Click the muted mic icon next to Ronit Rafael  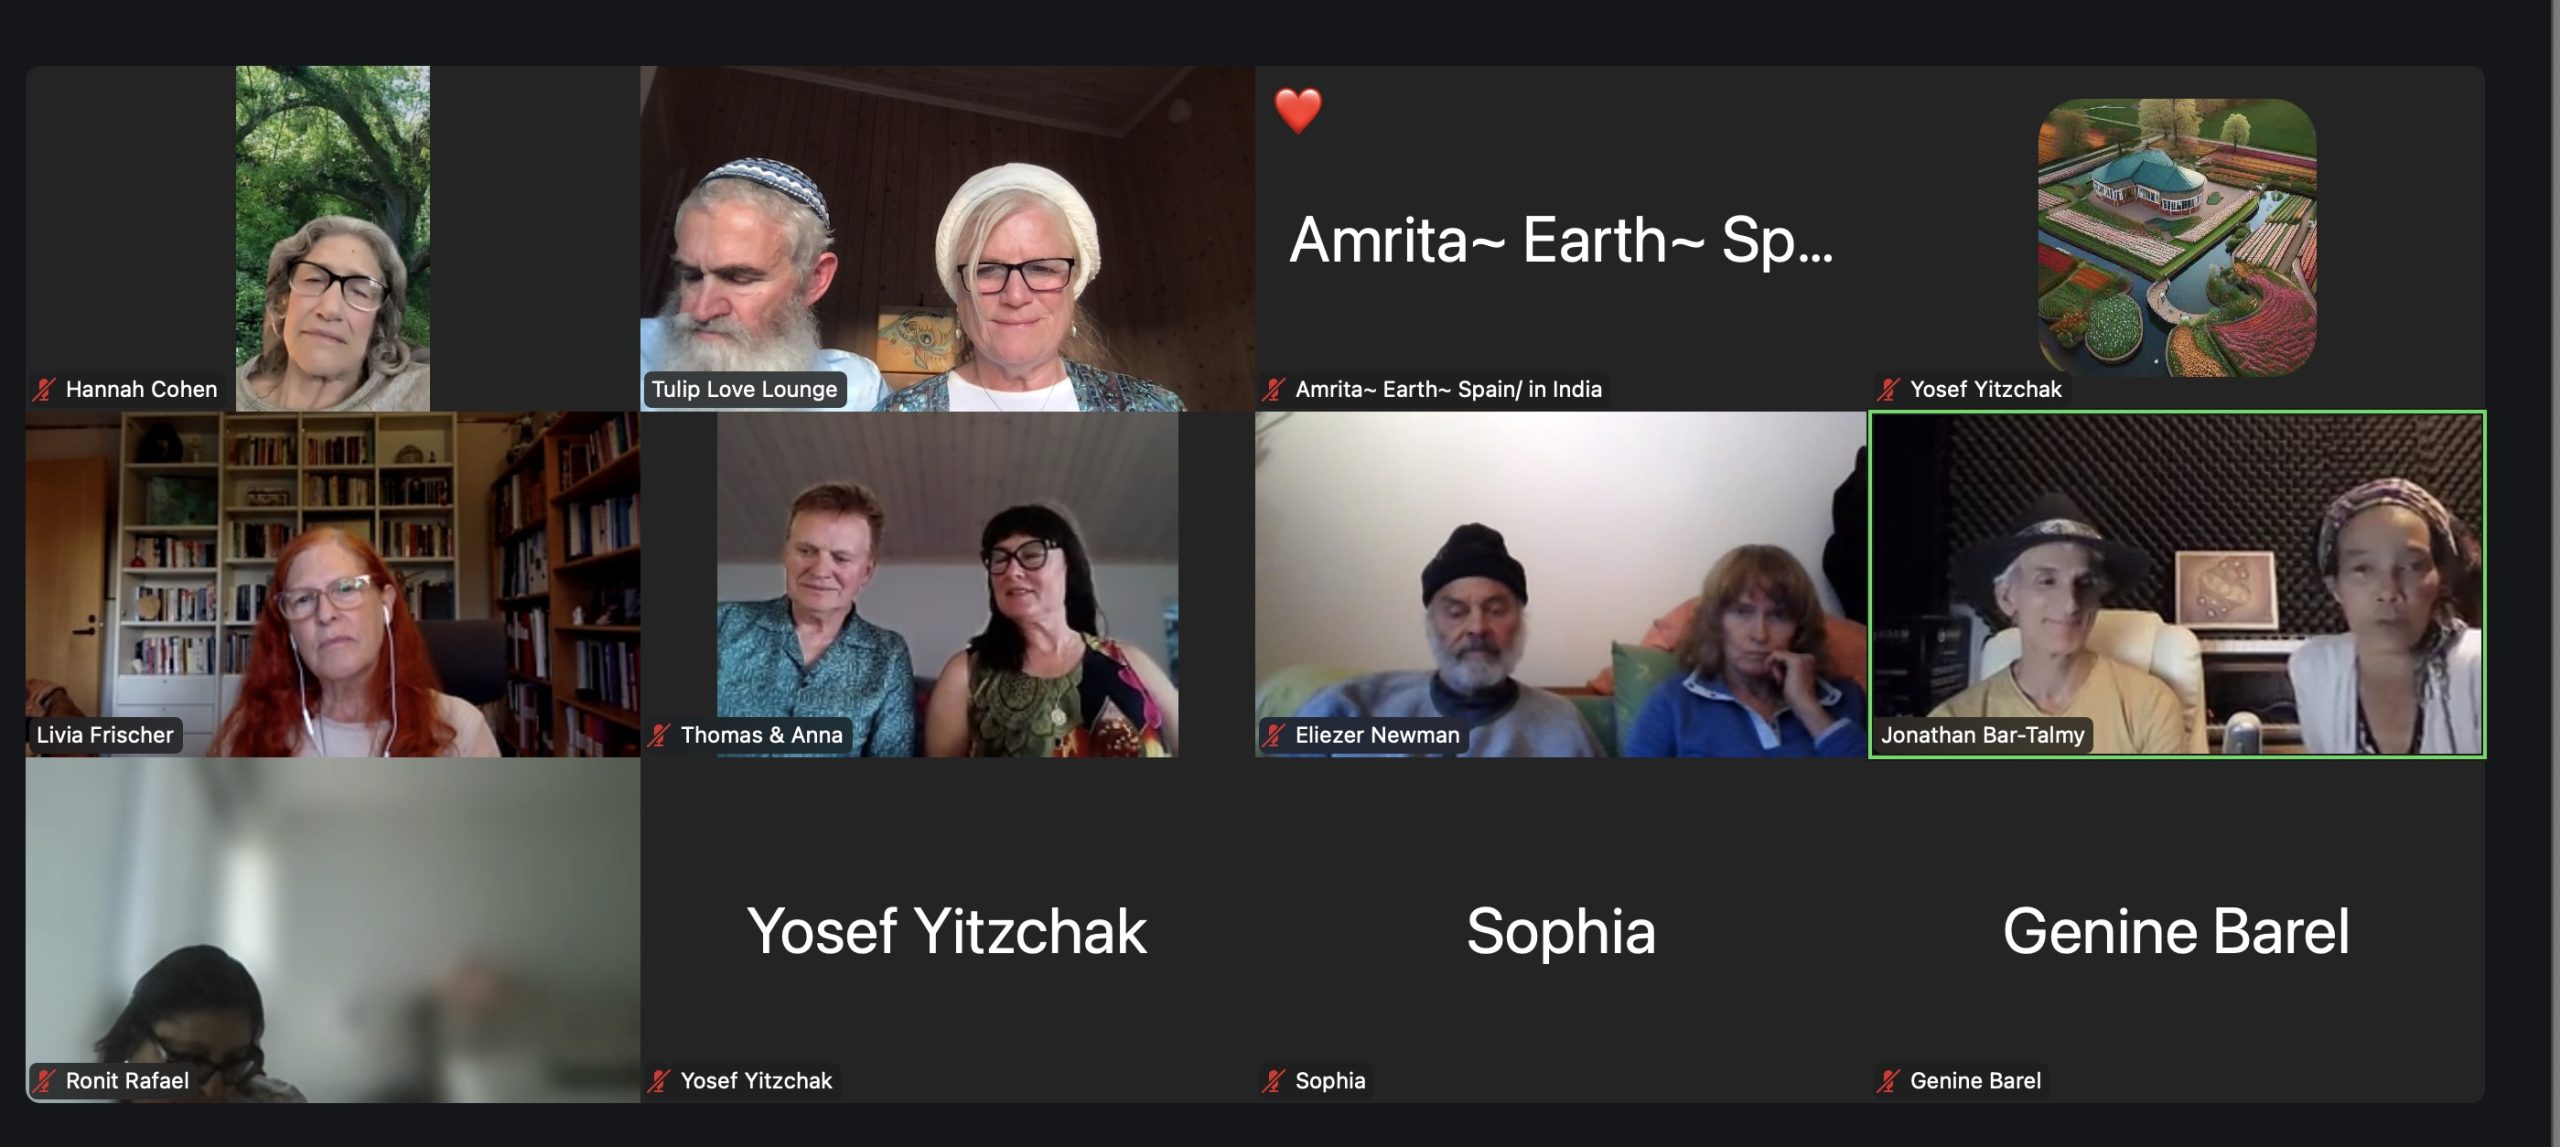point(44,1080)
